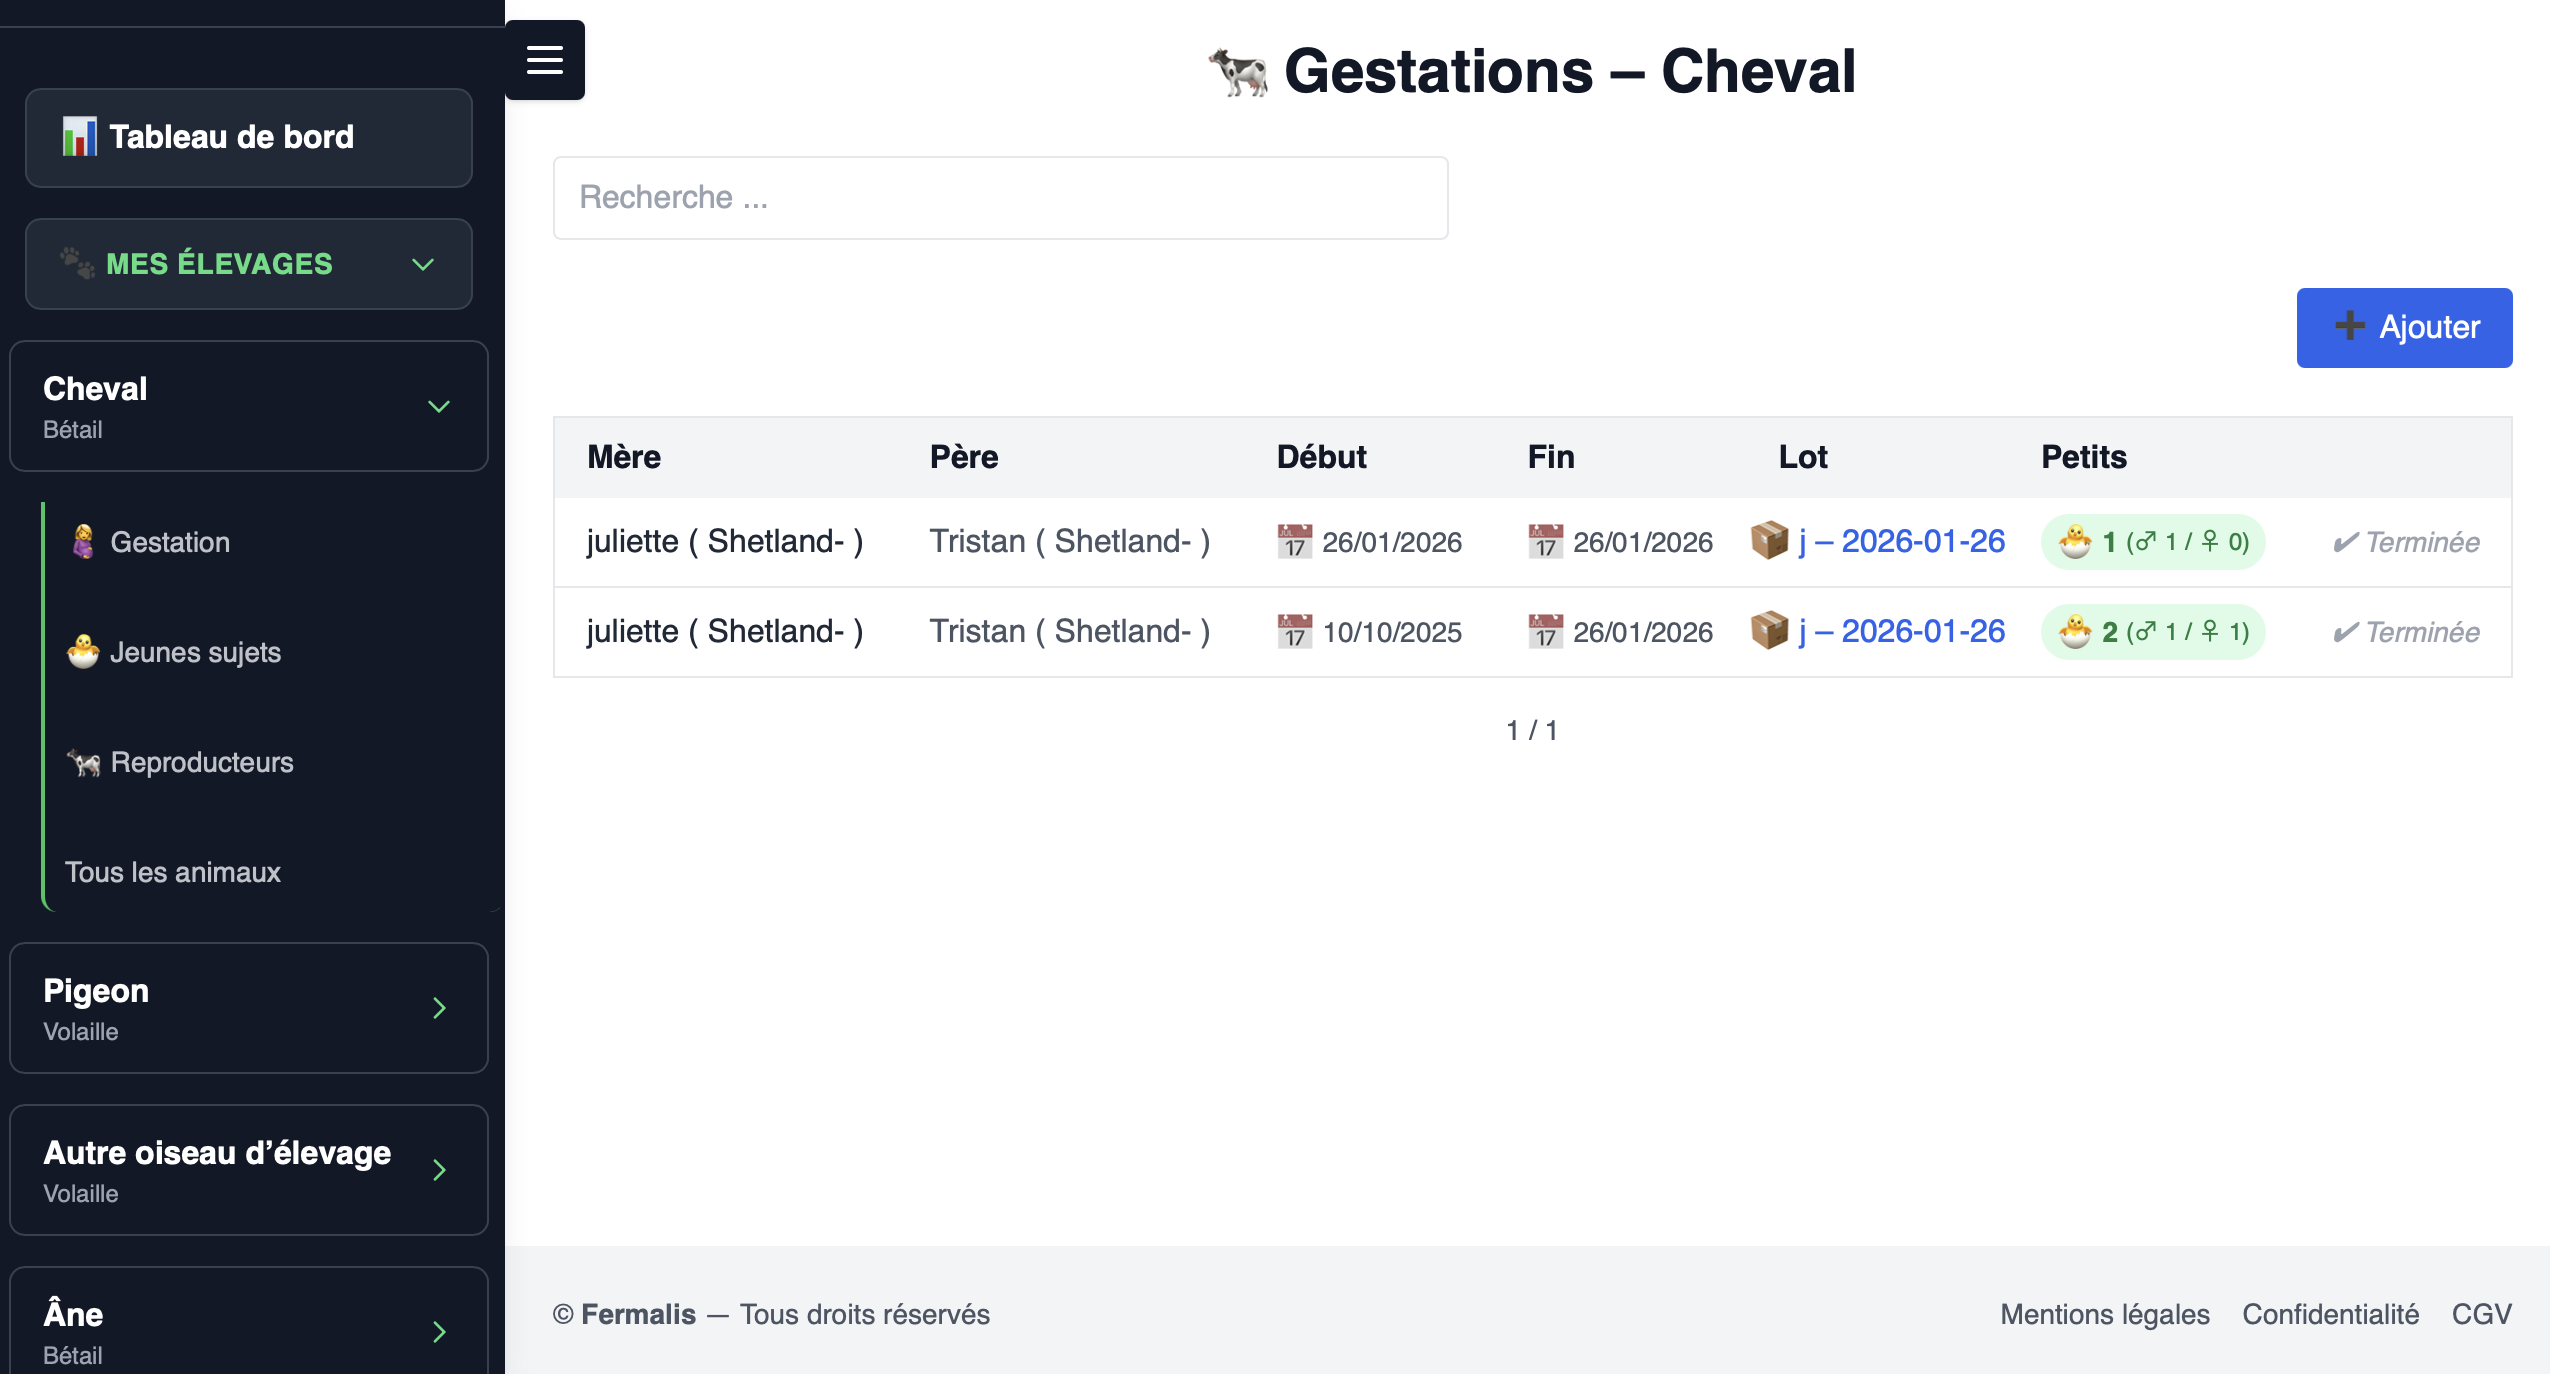
Task: Click the package icon in the first Lot cell
Action: (x=1770, y=541)
